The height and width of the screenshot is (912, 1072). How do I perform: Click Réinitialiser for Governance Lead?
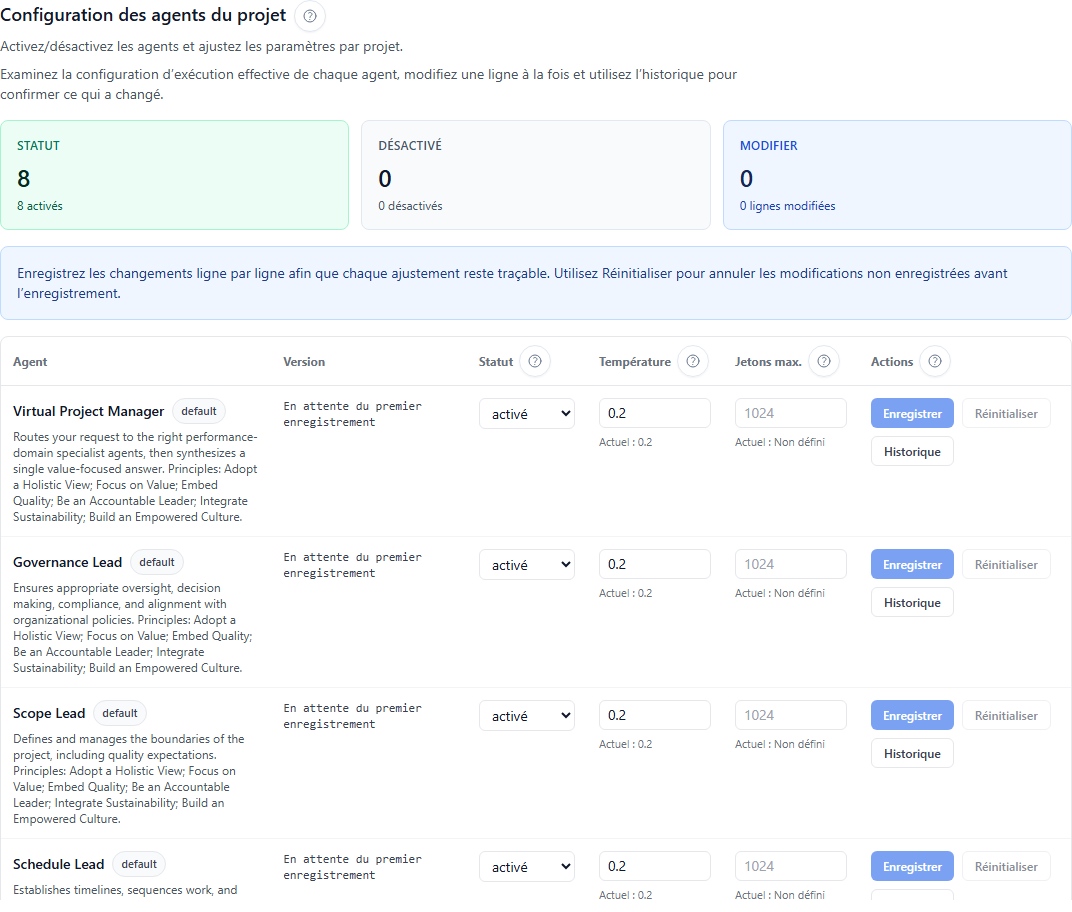pyautogui.click(x=1006, y=564)
